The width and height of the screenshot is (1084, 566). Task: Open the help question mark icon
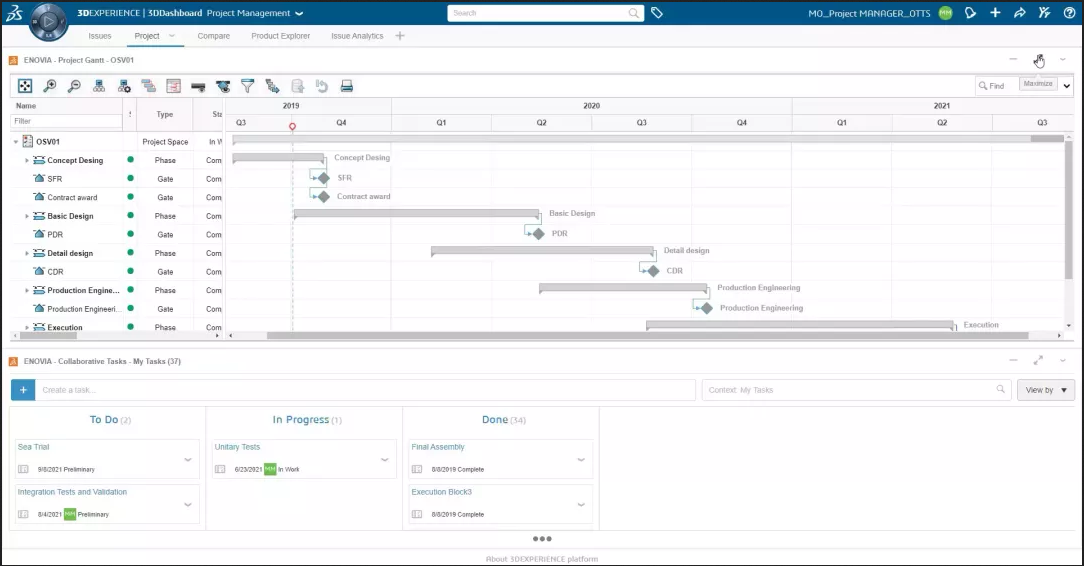1069,13
